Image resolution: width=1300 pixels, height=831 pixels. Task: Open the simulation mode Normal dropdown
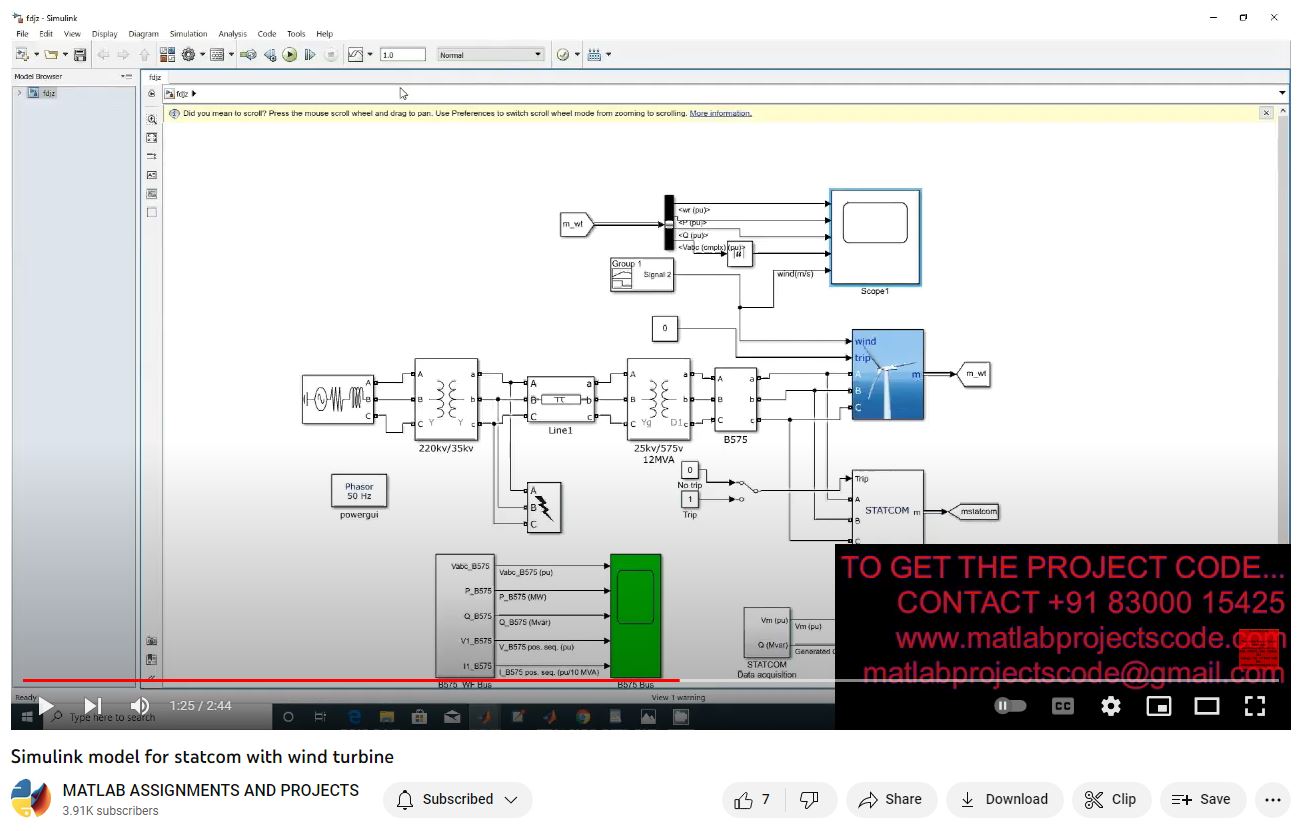click(491, 55)
